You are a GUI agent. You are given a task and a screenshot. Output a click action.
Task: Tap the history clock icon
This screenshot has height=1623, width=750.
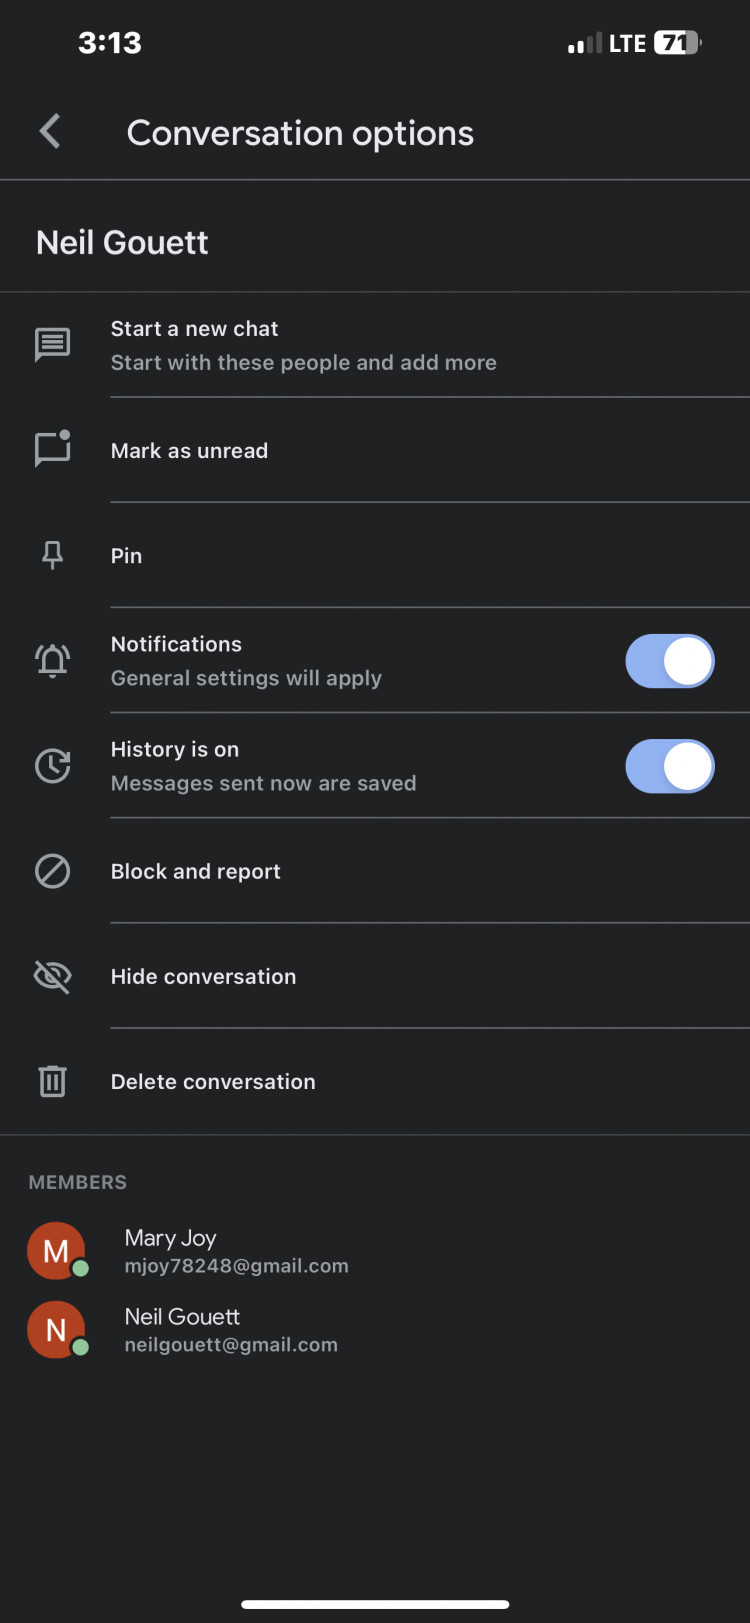[53, 766]
